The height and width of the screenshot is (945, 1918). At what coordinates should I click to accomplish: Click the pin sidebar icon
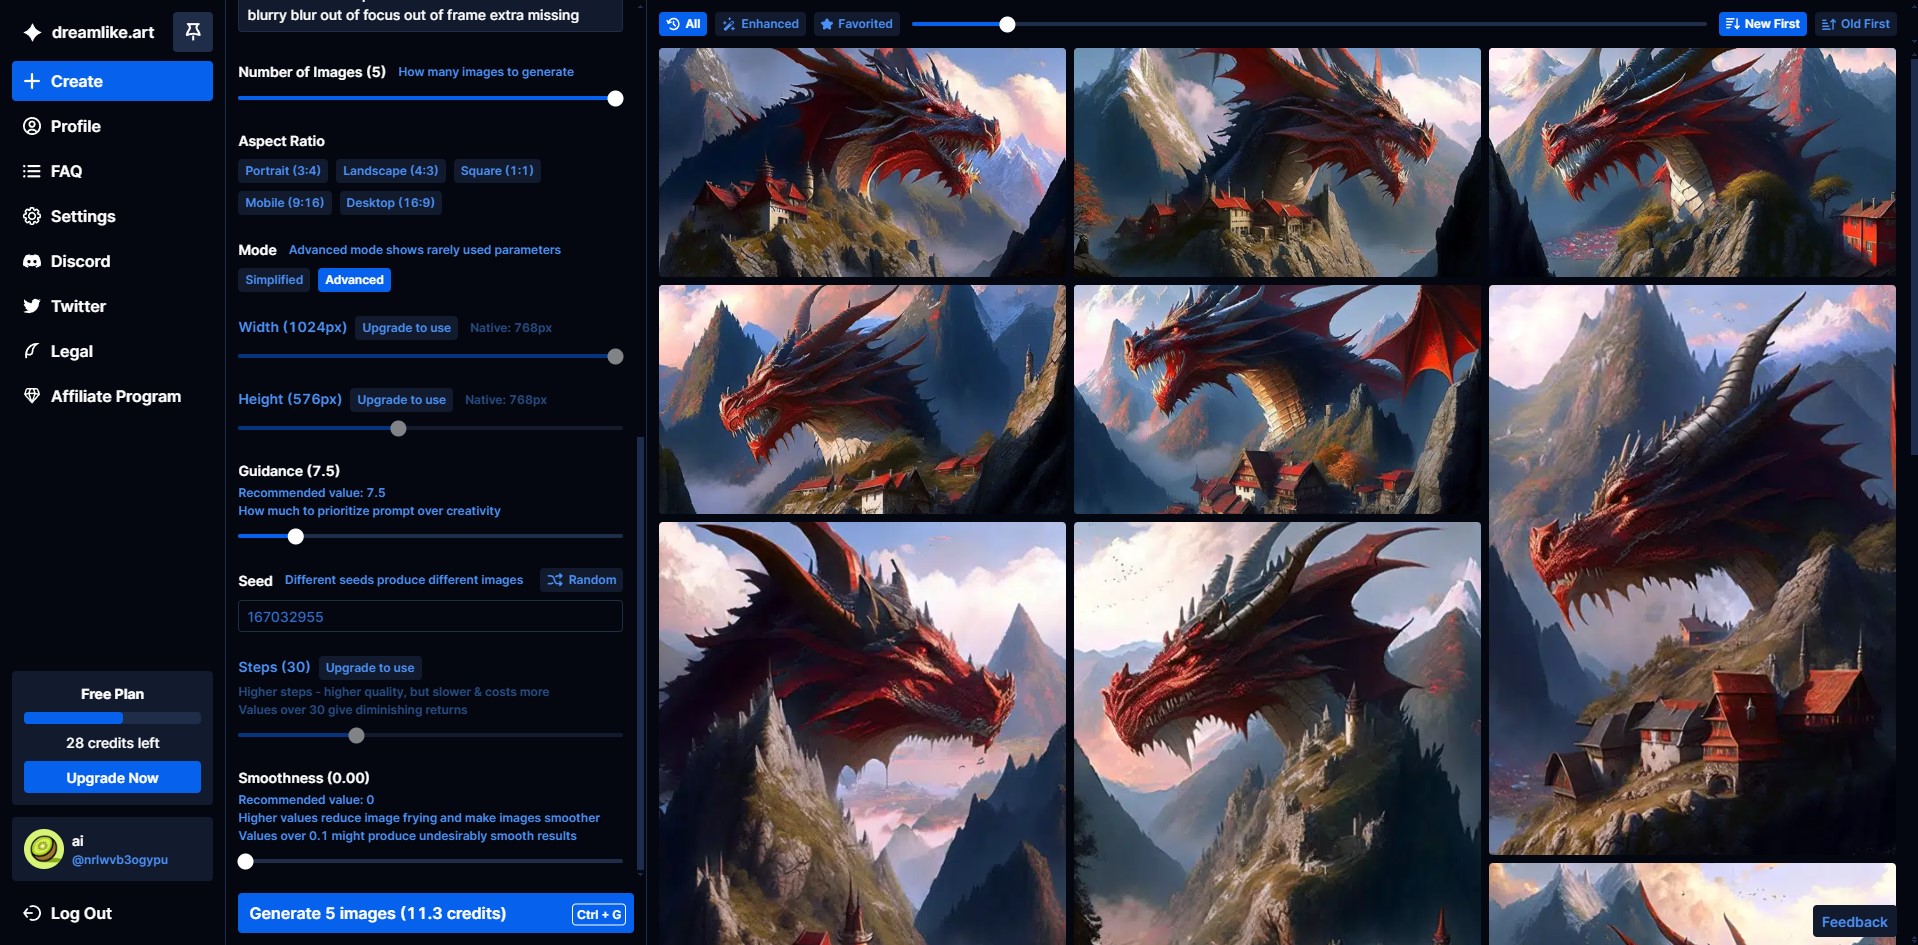193,32
